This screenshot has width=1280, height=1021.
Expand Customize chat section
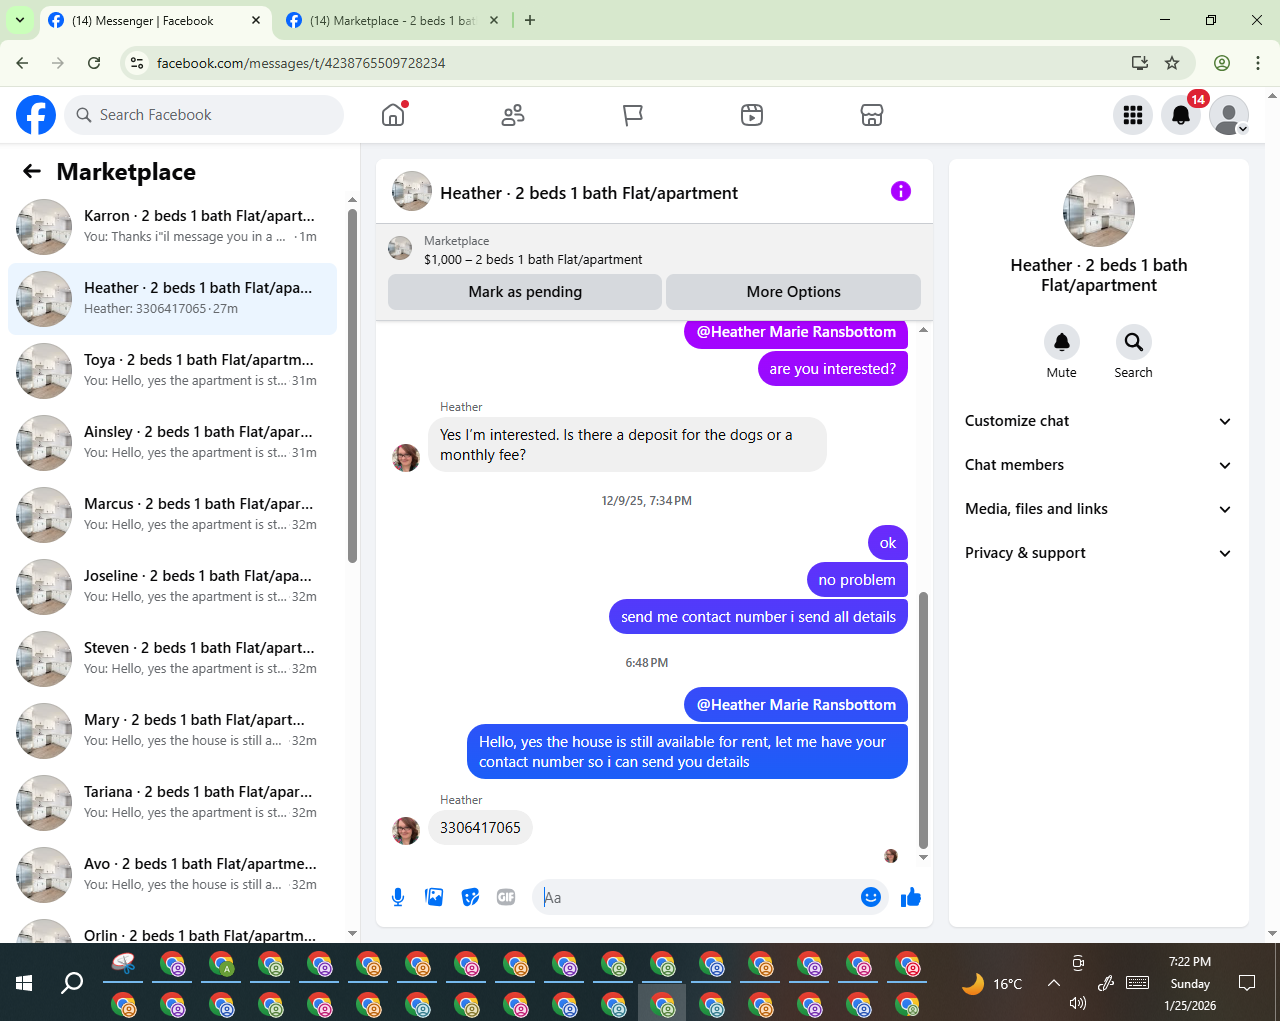click(1099, 421)
